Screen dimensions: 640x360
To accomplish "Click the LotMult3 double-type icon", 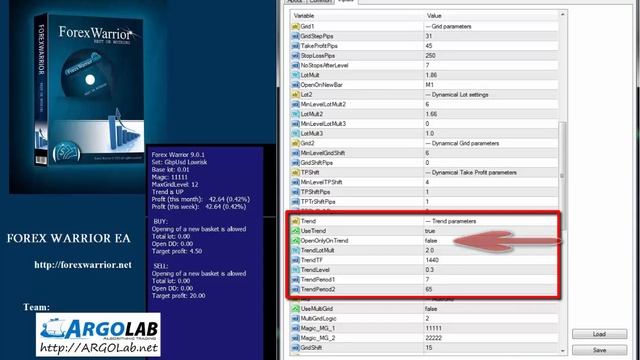I will coord(295,133).
